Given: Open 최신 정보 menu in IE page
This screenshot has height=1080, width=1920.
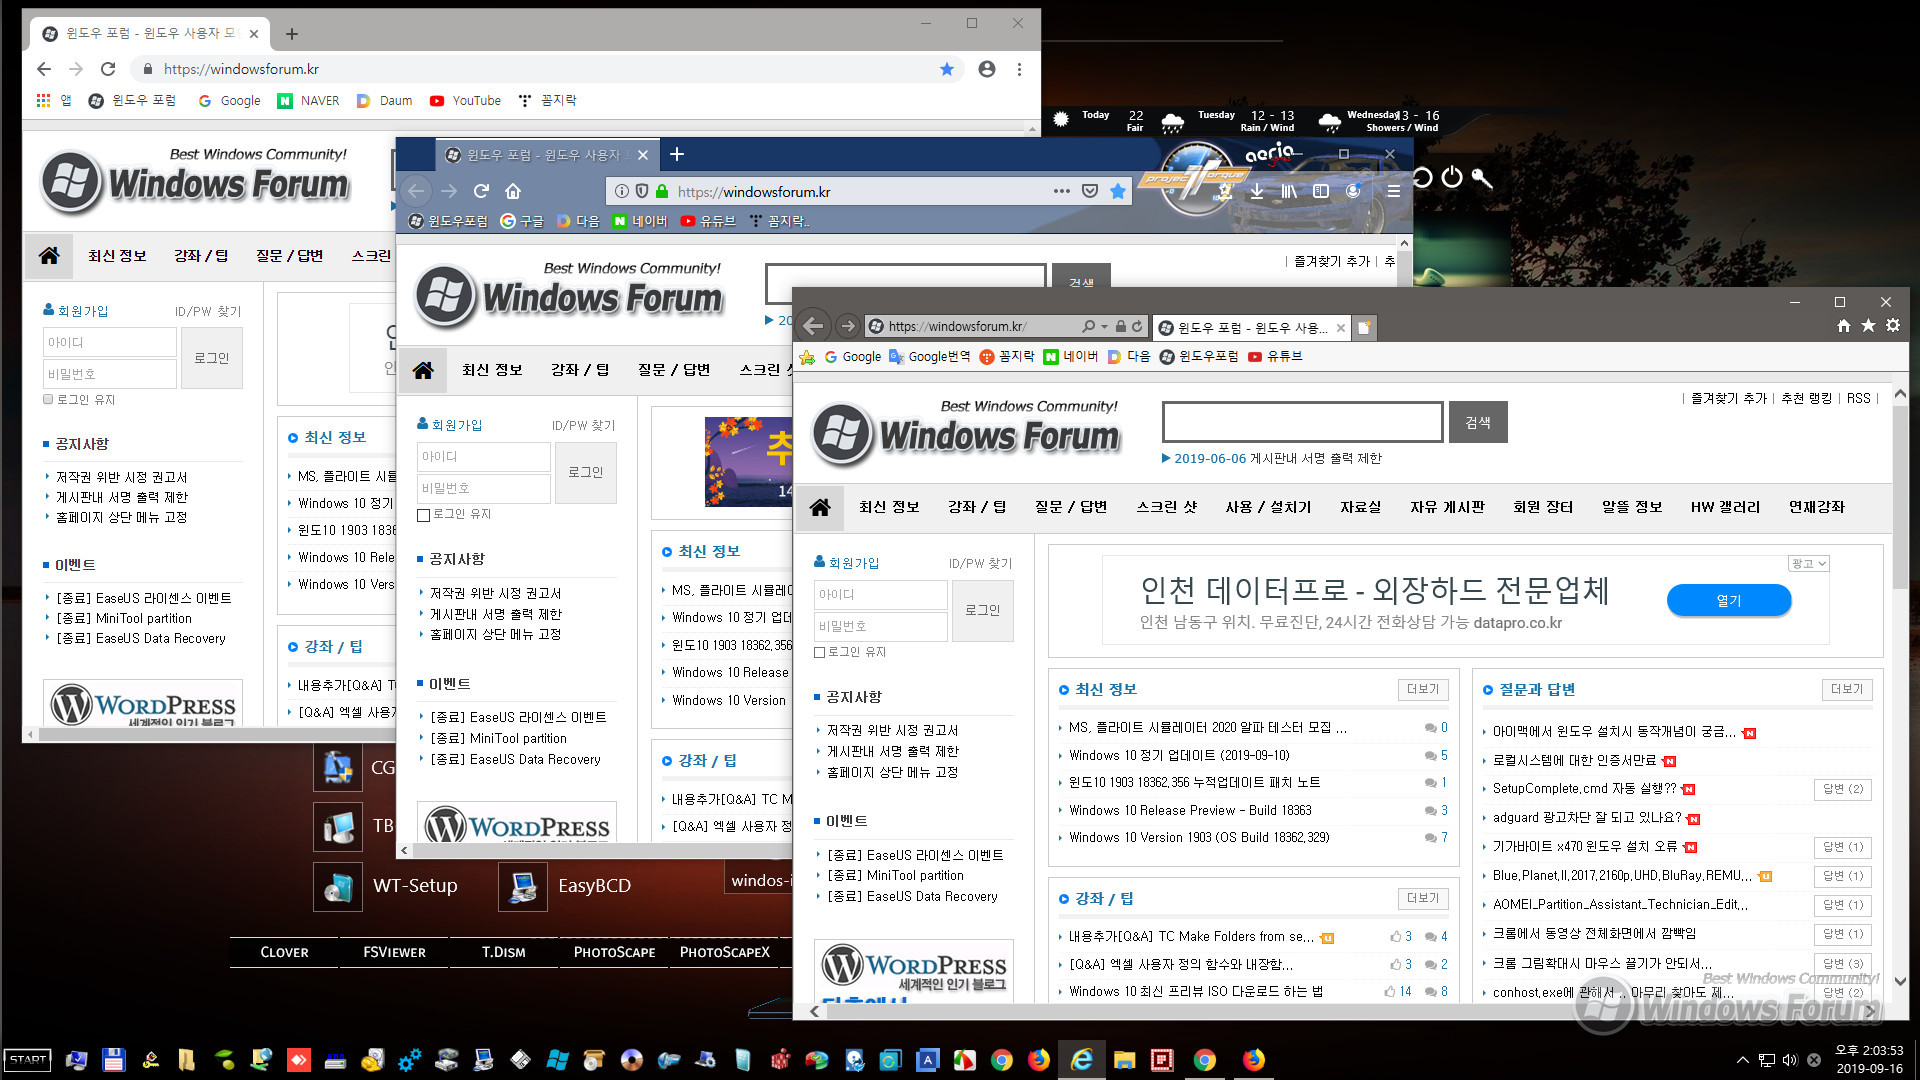Looking at the screenshot, I should tap(889, 507).
